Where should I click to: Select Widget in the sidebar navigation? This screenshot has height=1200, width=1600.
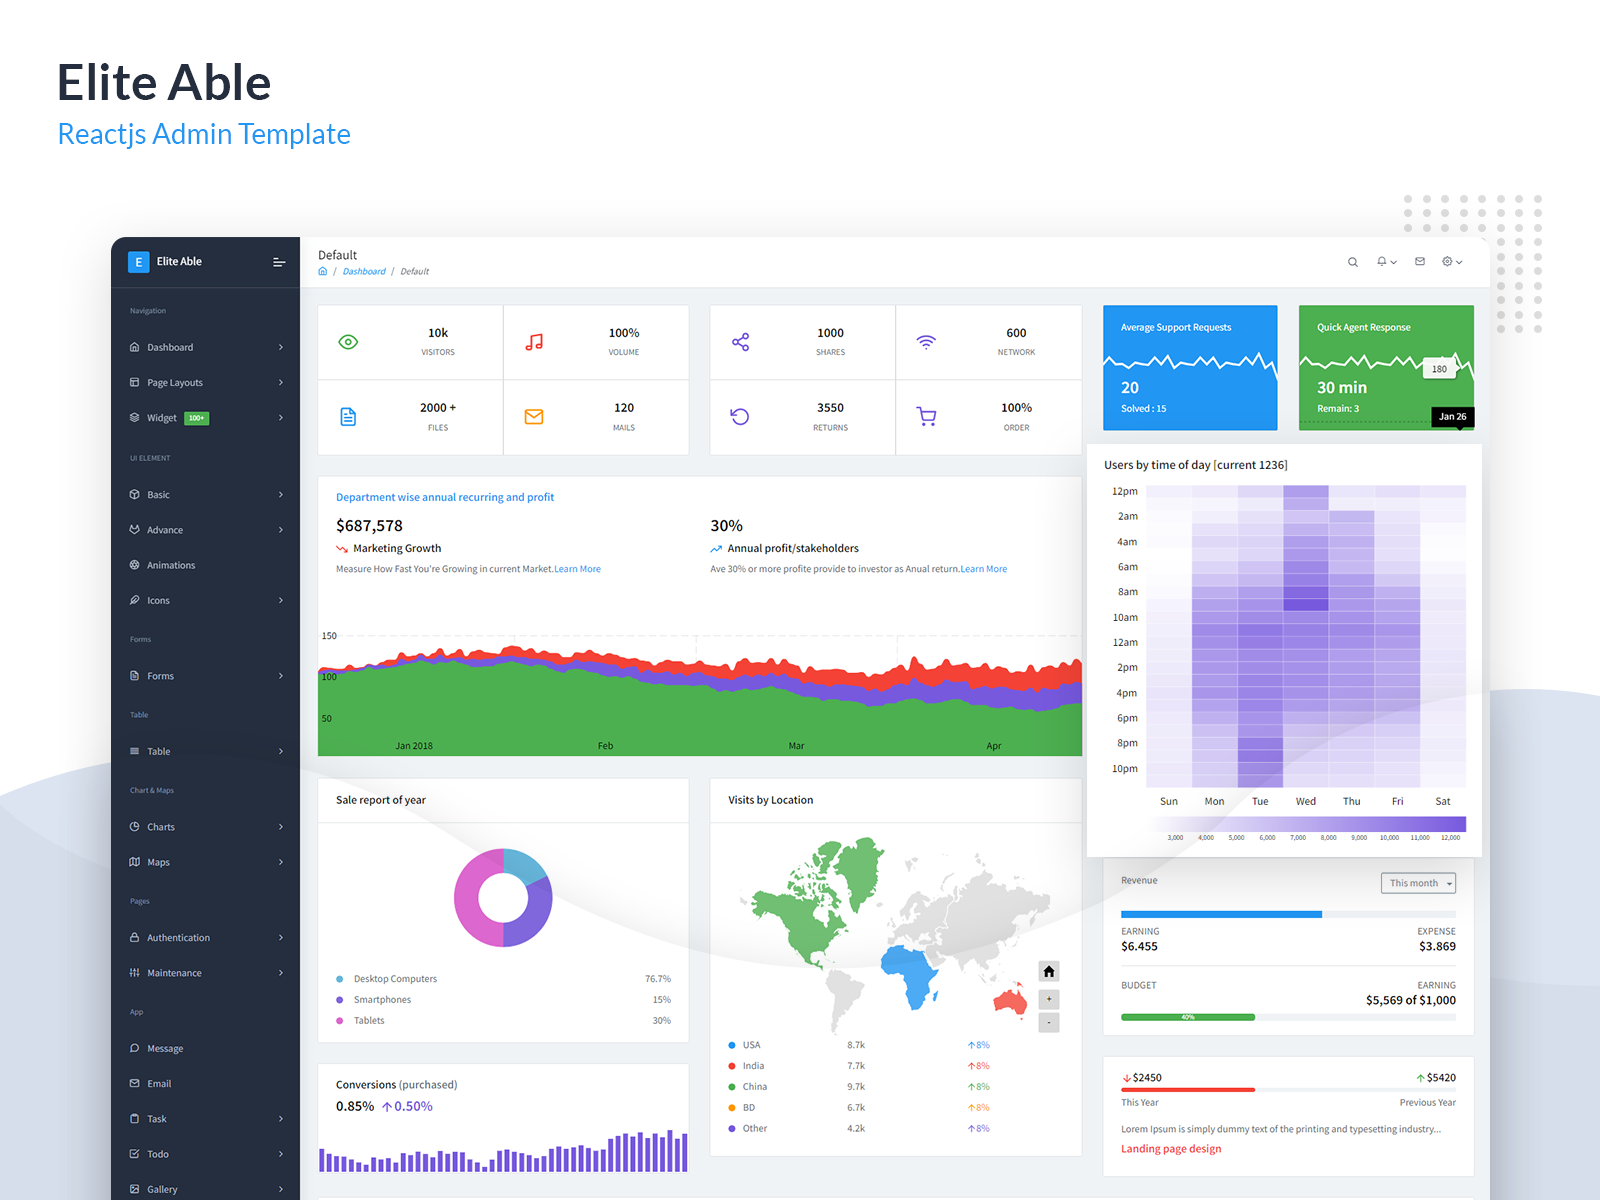162,417
